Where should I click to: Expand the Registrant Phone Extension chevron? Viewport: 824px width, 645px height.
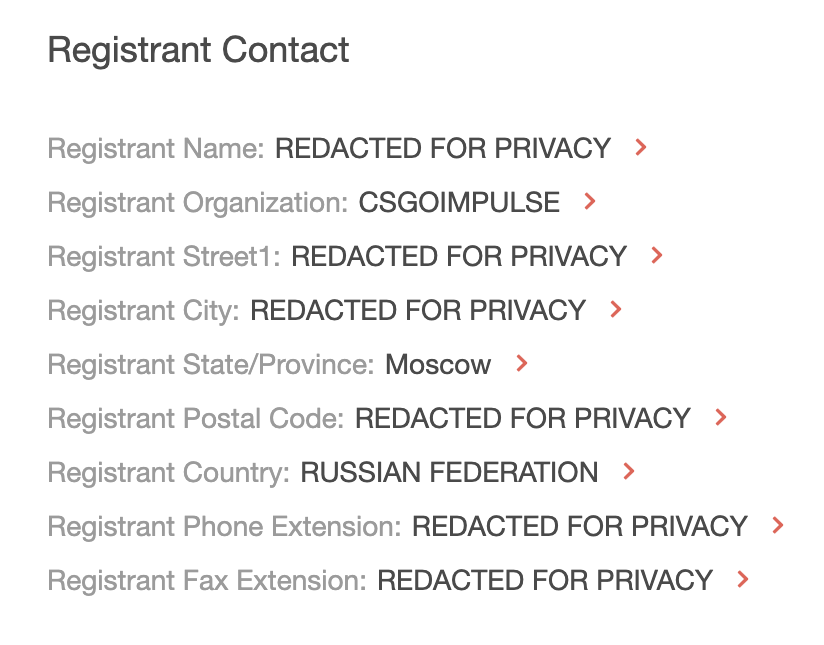778,526
